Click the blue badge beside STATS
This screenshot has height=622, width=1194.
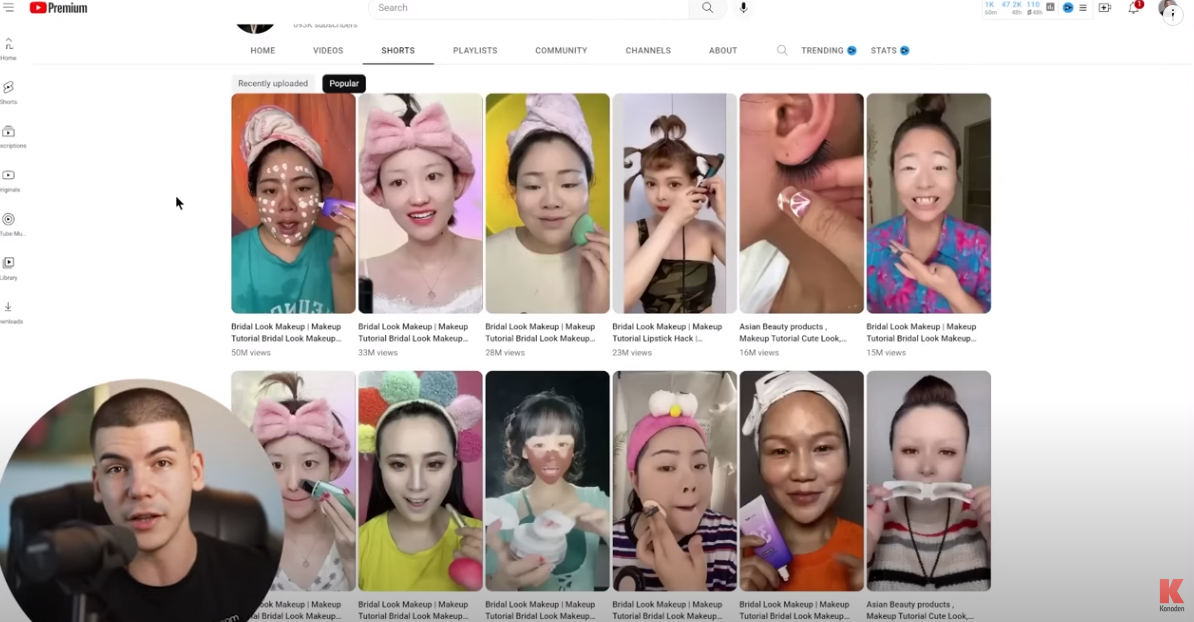[905, 50]
